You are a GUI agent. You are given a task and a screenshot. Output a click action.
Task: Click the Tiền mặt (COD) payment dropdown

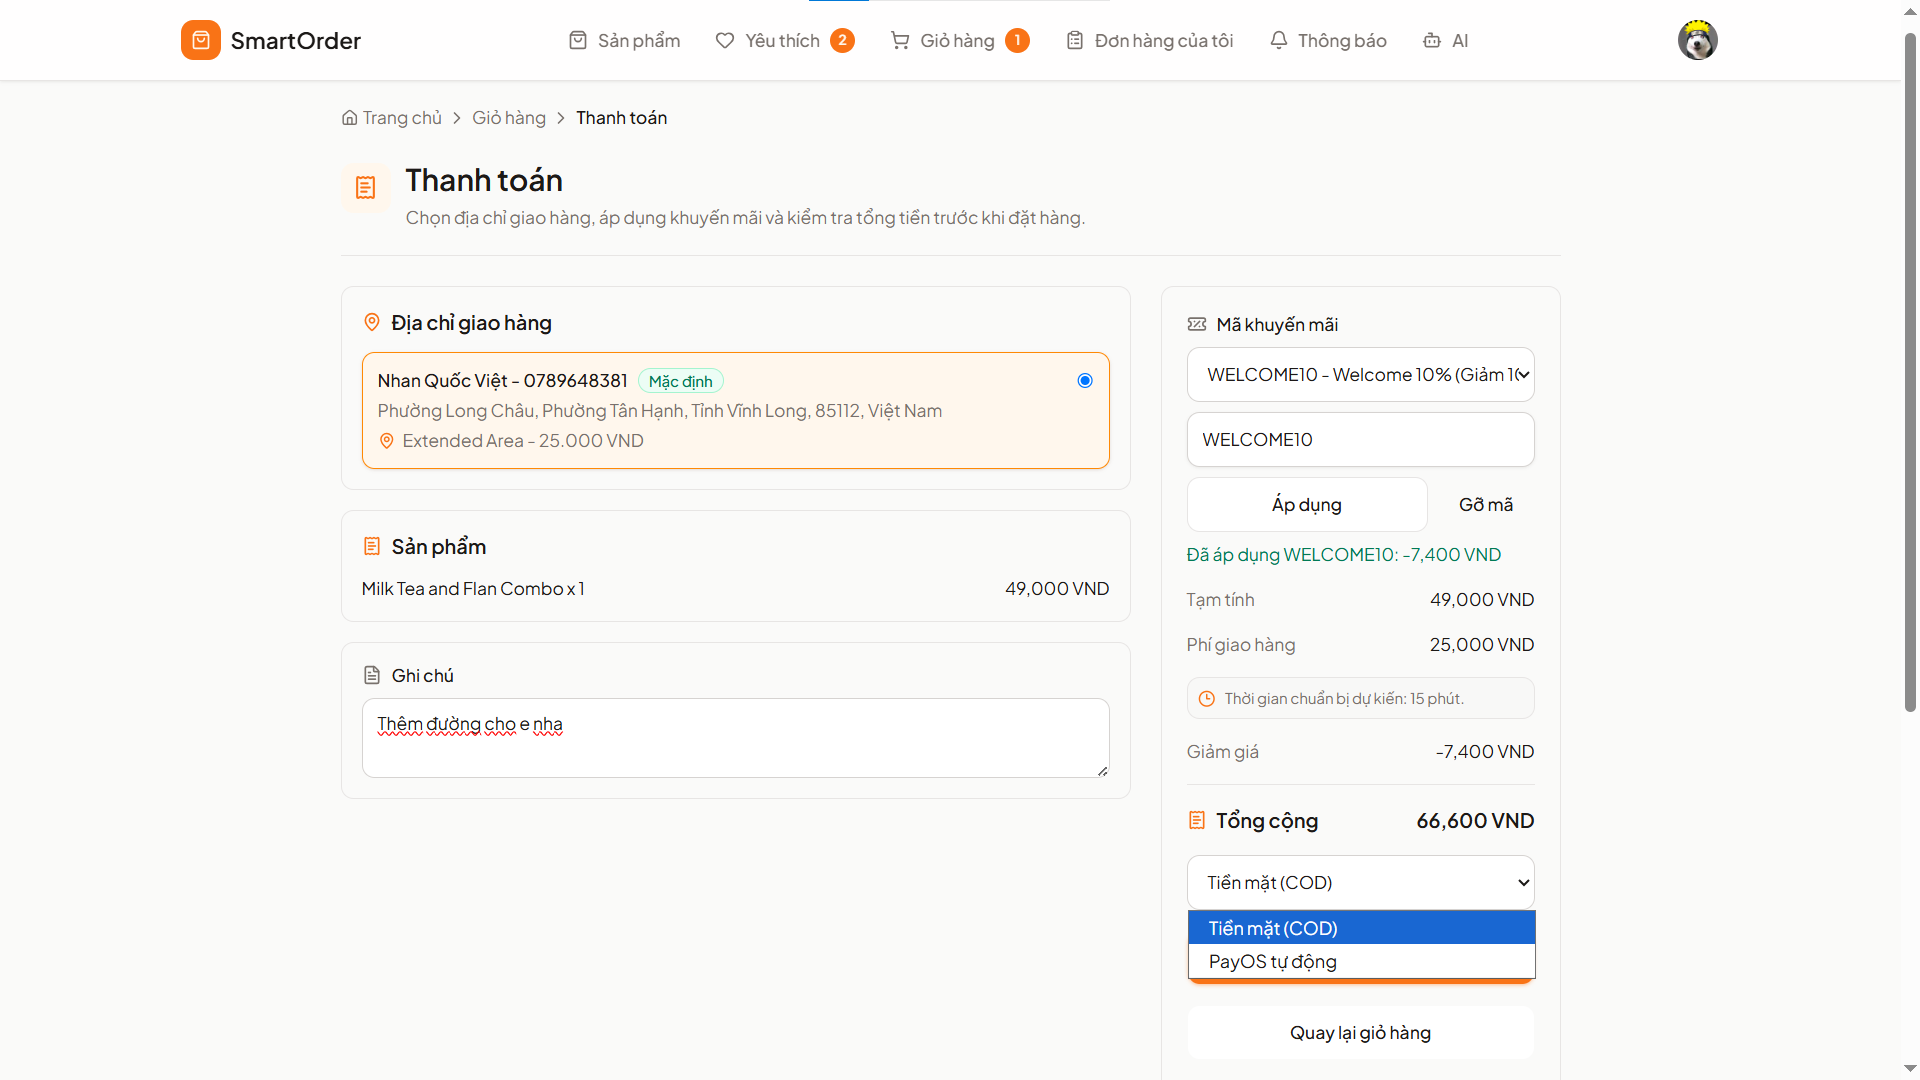[x=1360, y=882]
